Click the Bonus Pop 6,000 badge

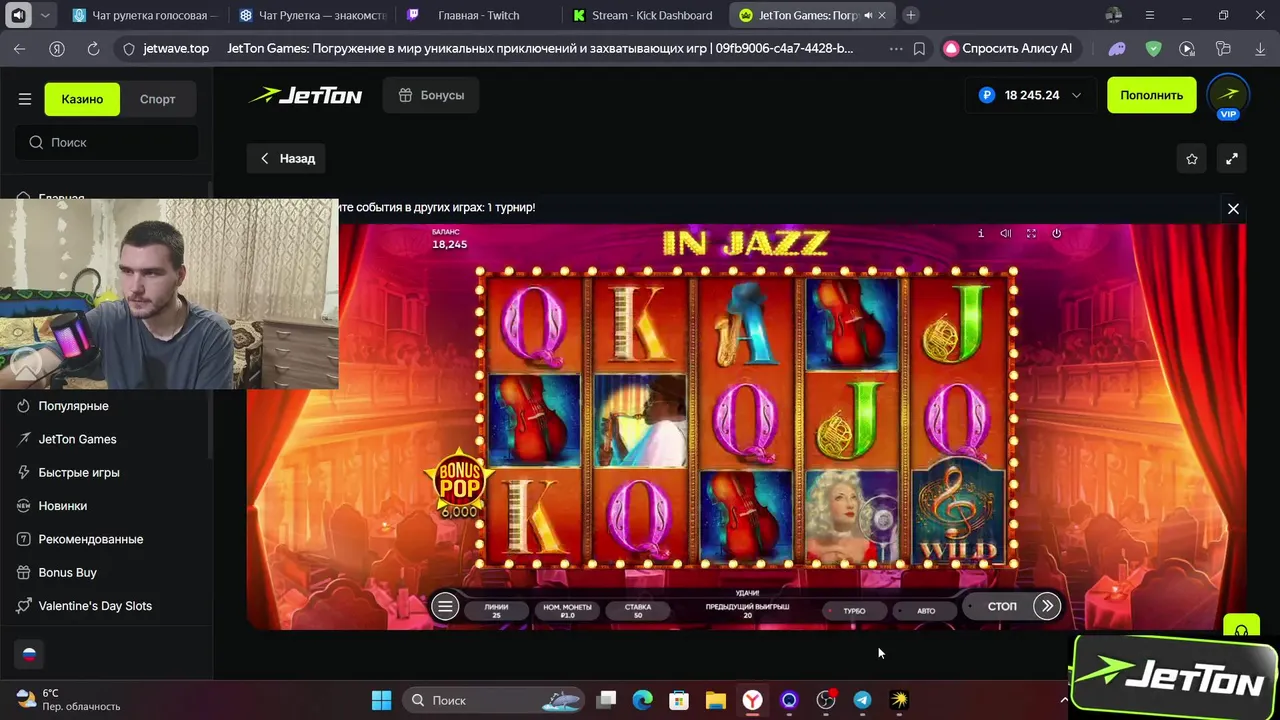pos(458,485)
